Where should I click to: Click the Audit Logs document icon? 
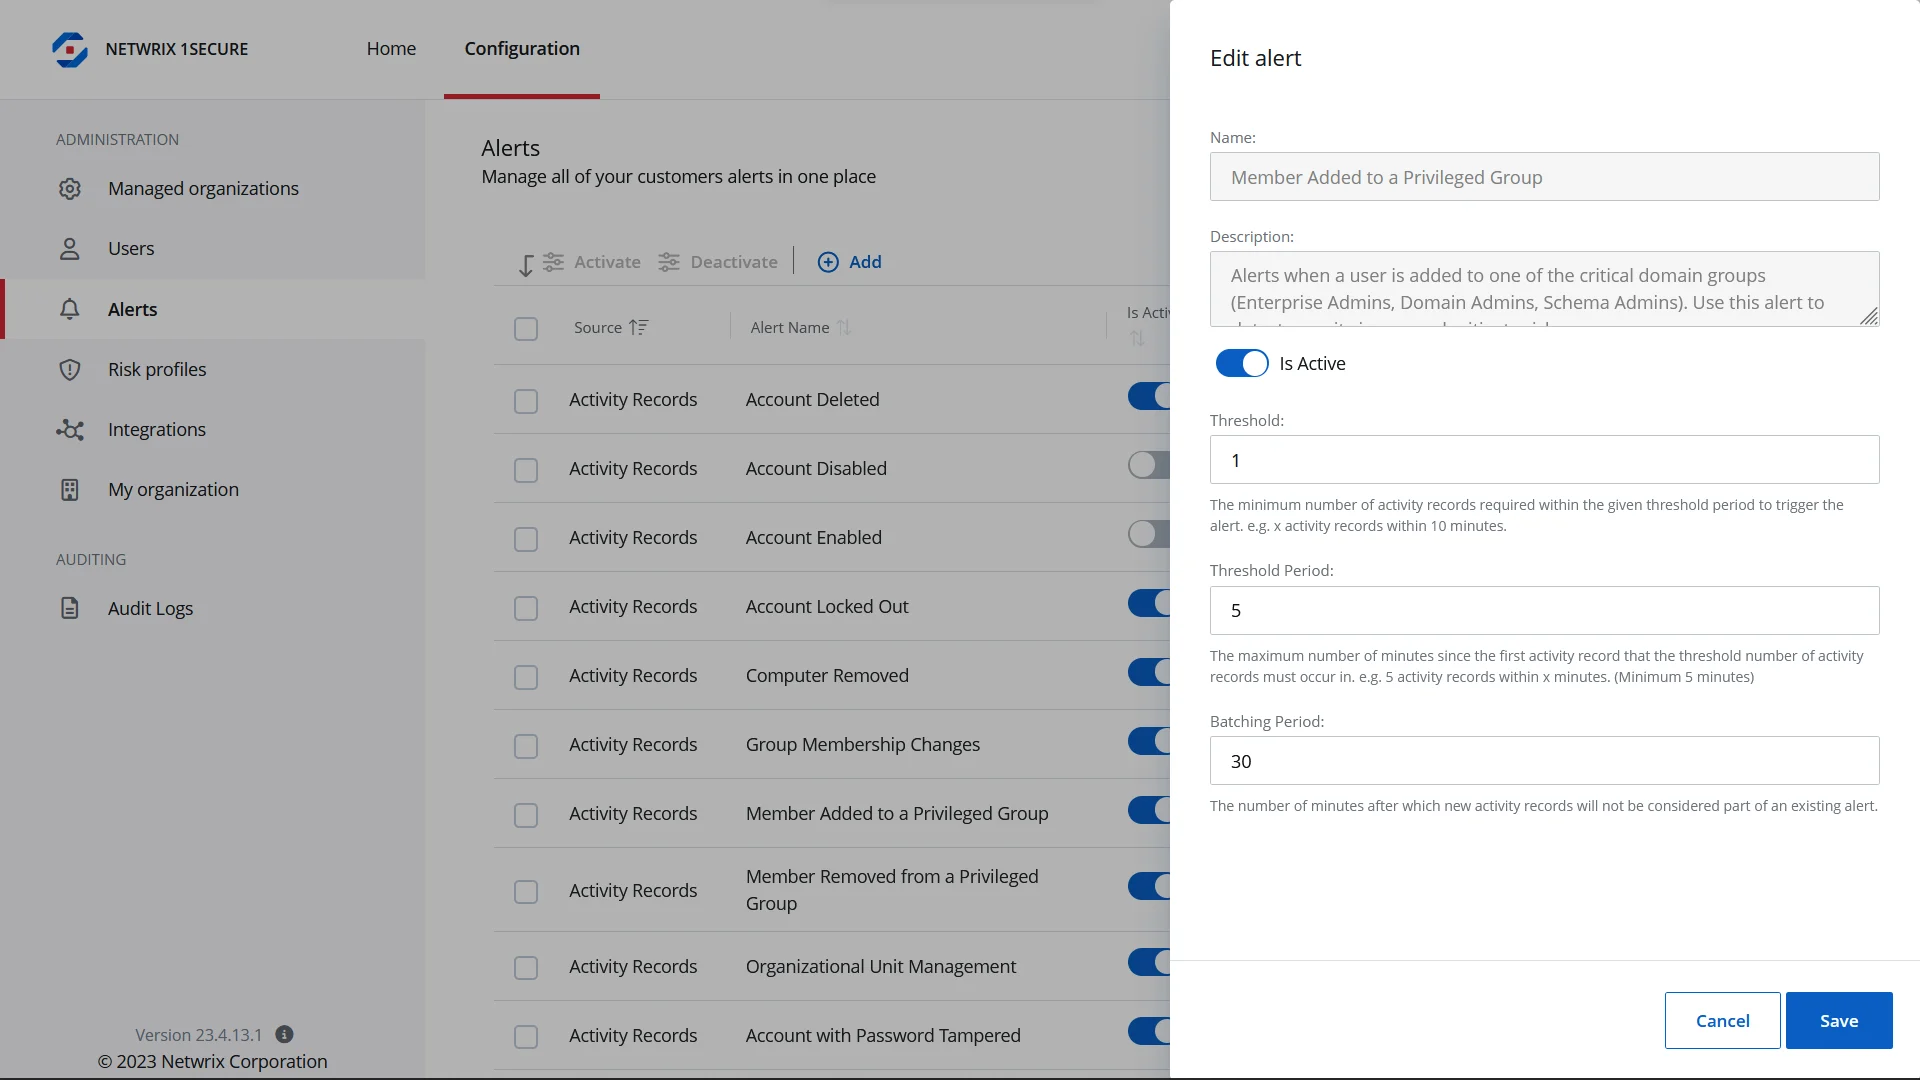point(69,608)
